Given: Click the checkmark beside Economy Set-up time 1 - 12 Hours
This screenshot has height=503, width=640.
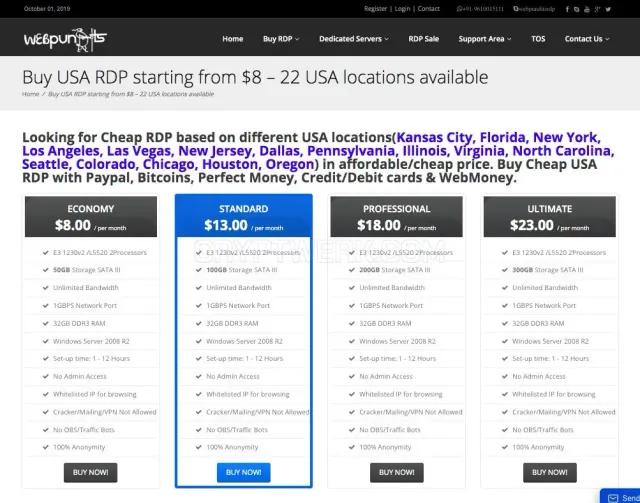Looking at the screenshot, I should pos(46,359).
